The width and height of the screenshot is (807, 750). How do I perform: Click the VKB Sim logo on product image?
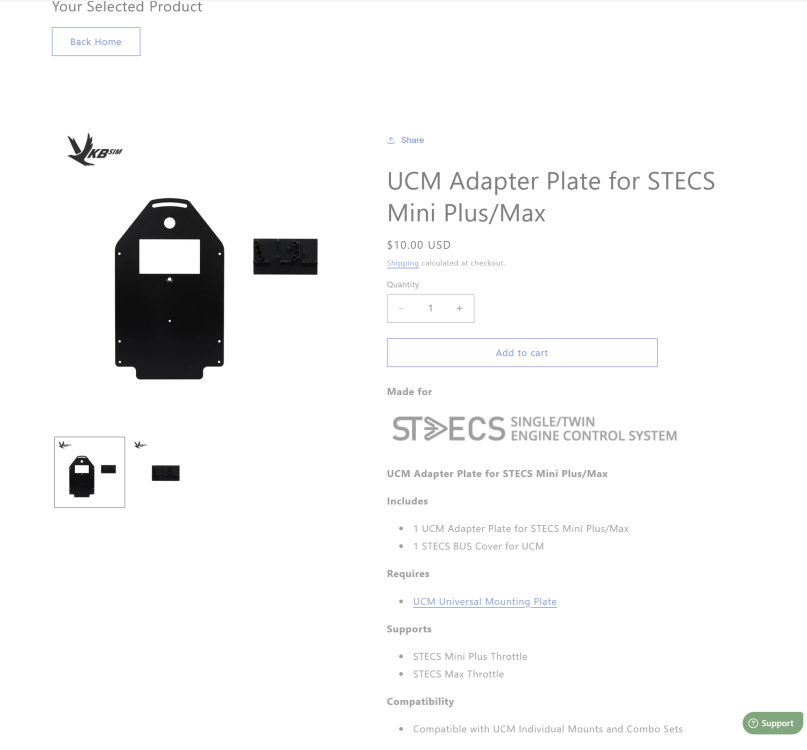[93, 148]
